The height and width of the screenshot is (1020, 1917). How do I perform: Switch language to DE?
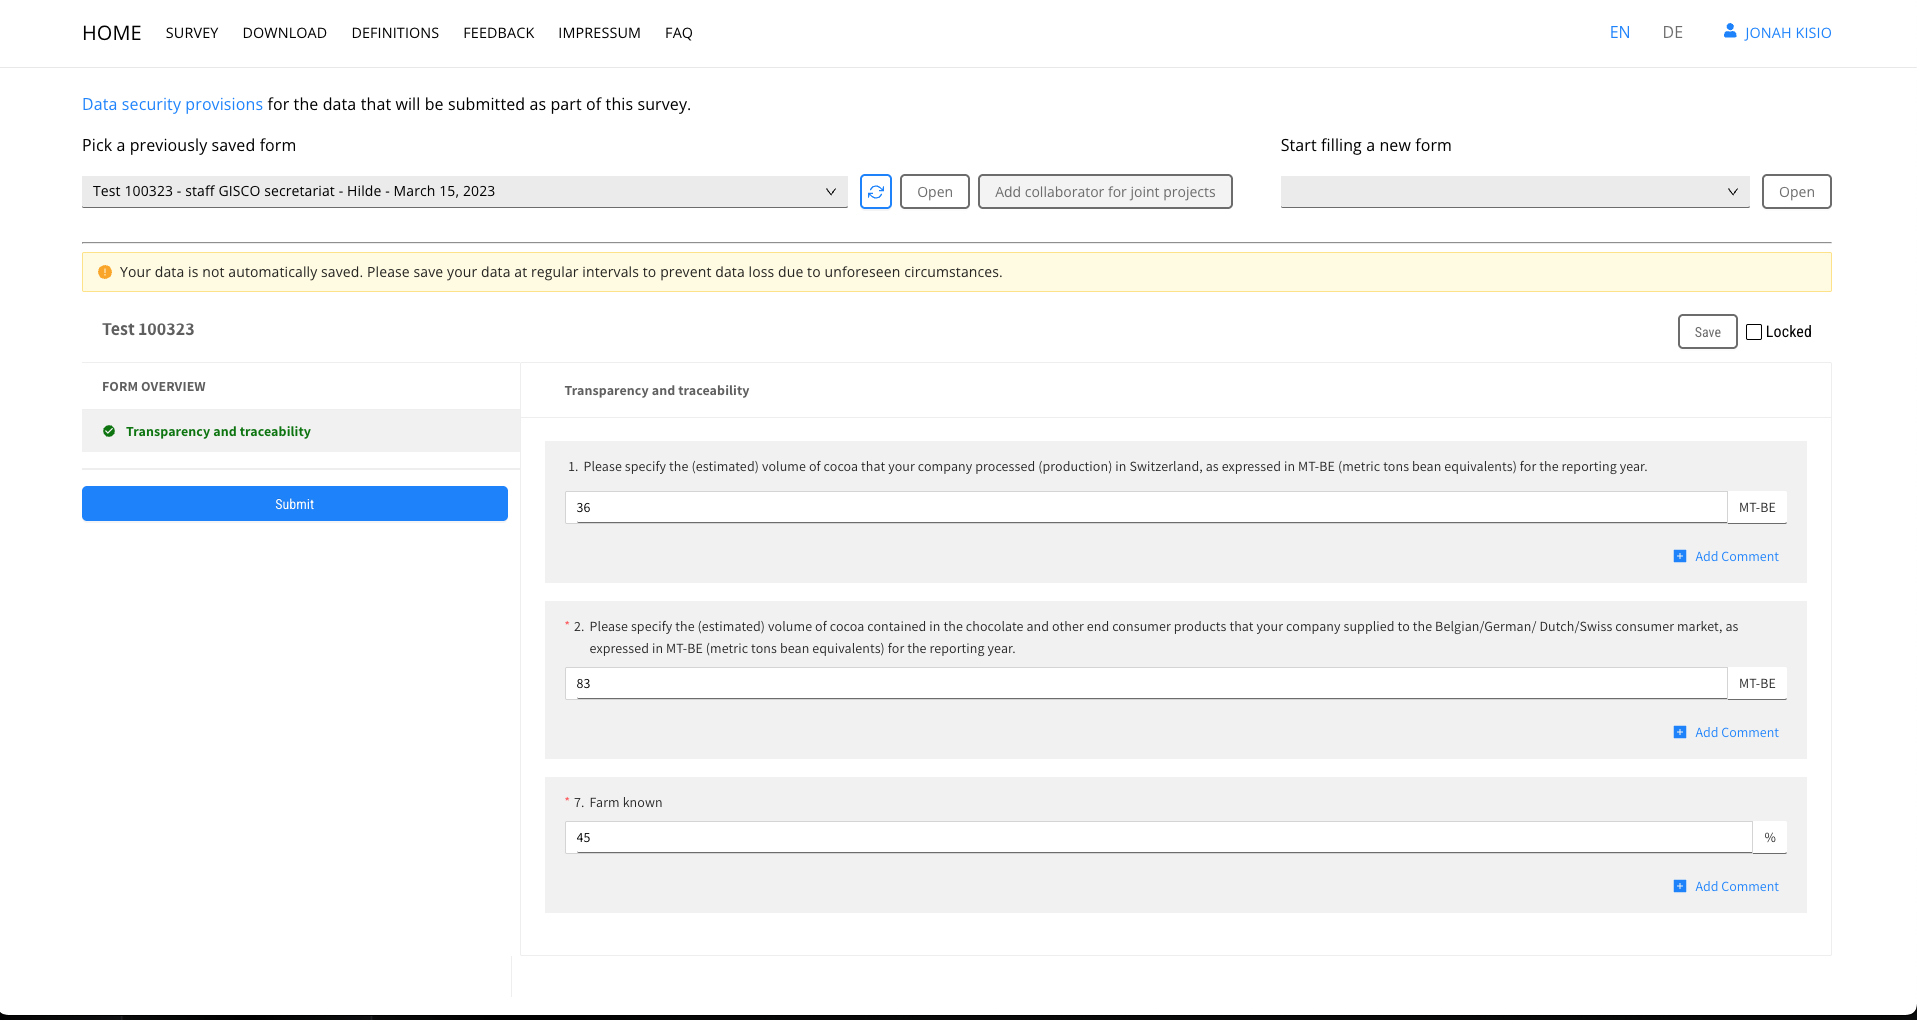pyautogui.click(x=1672, y=32)
